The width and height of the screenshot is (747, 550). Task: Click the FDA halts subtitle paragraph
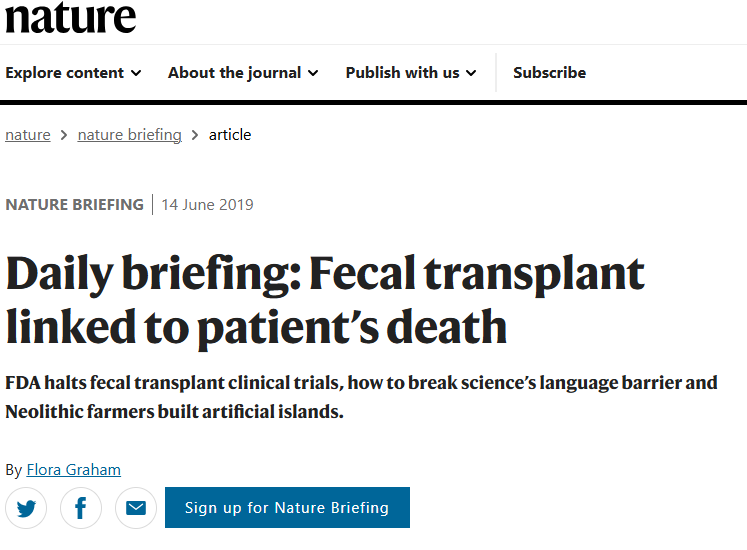pyautogui.click(x=360, y=397)
